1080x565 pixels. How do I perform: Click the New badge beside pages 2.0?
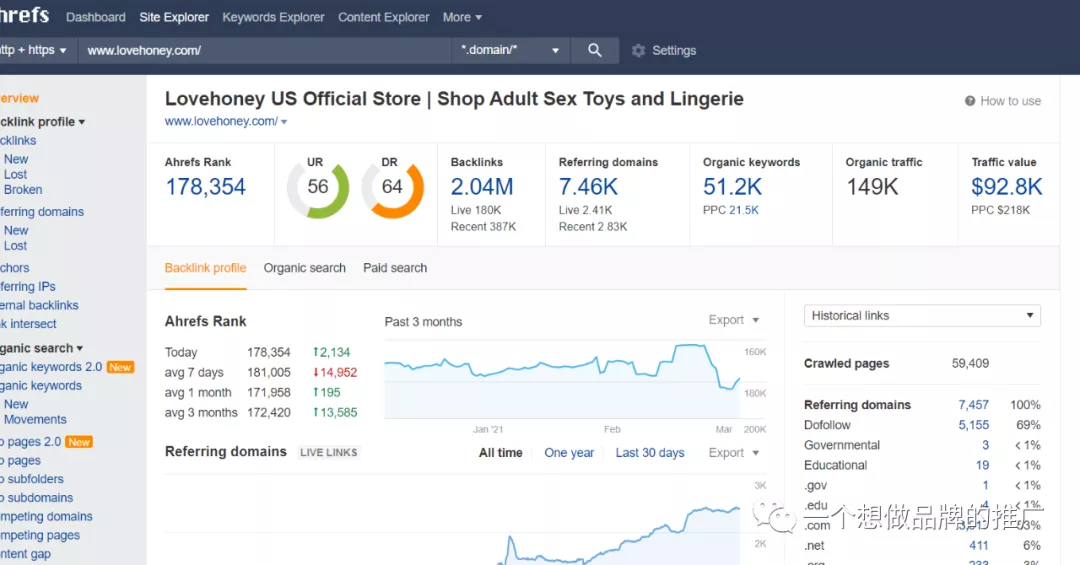pos(79,442)
